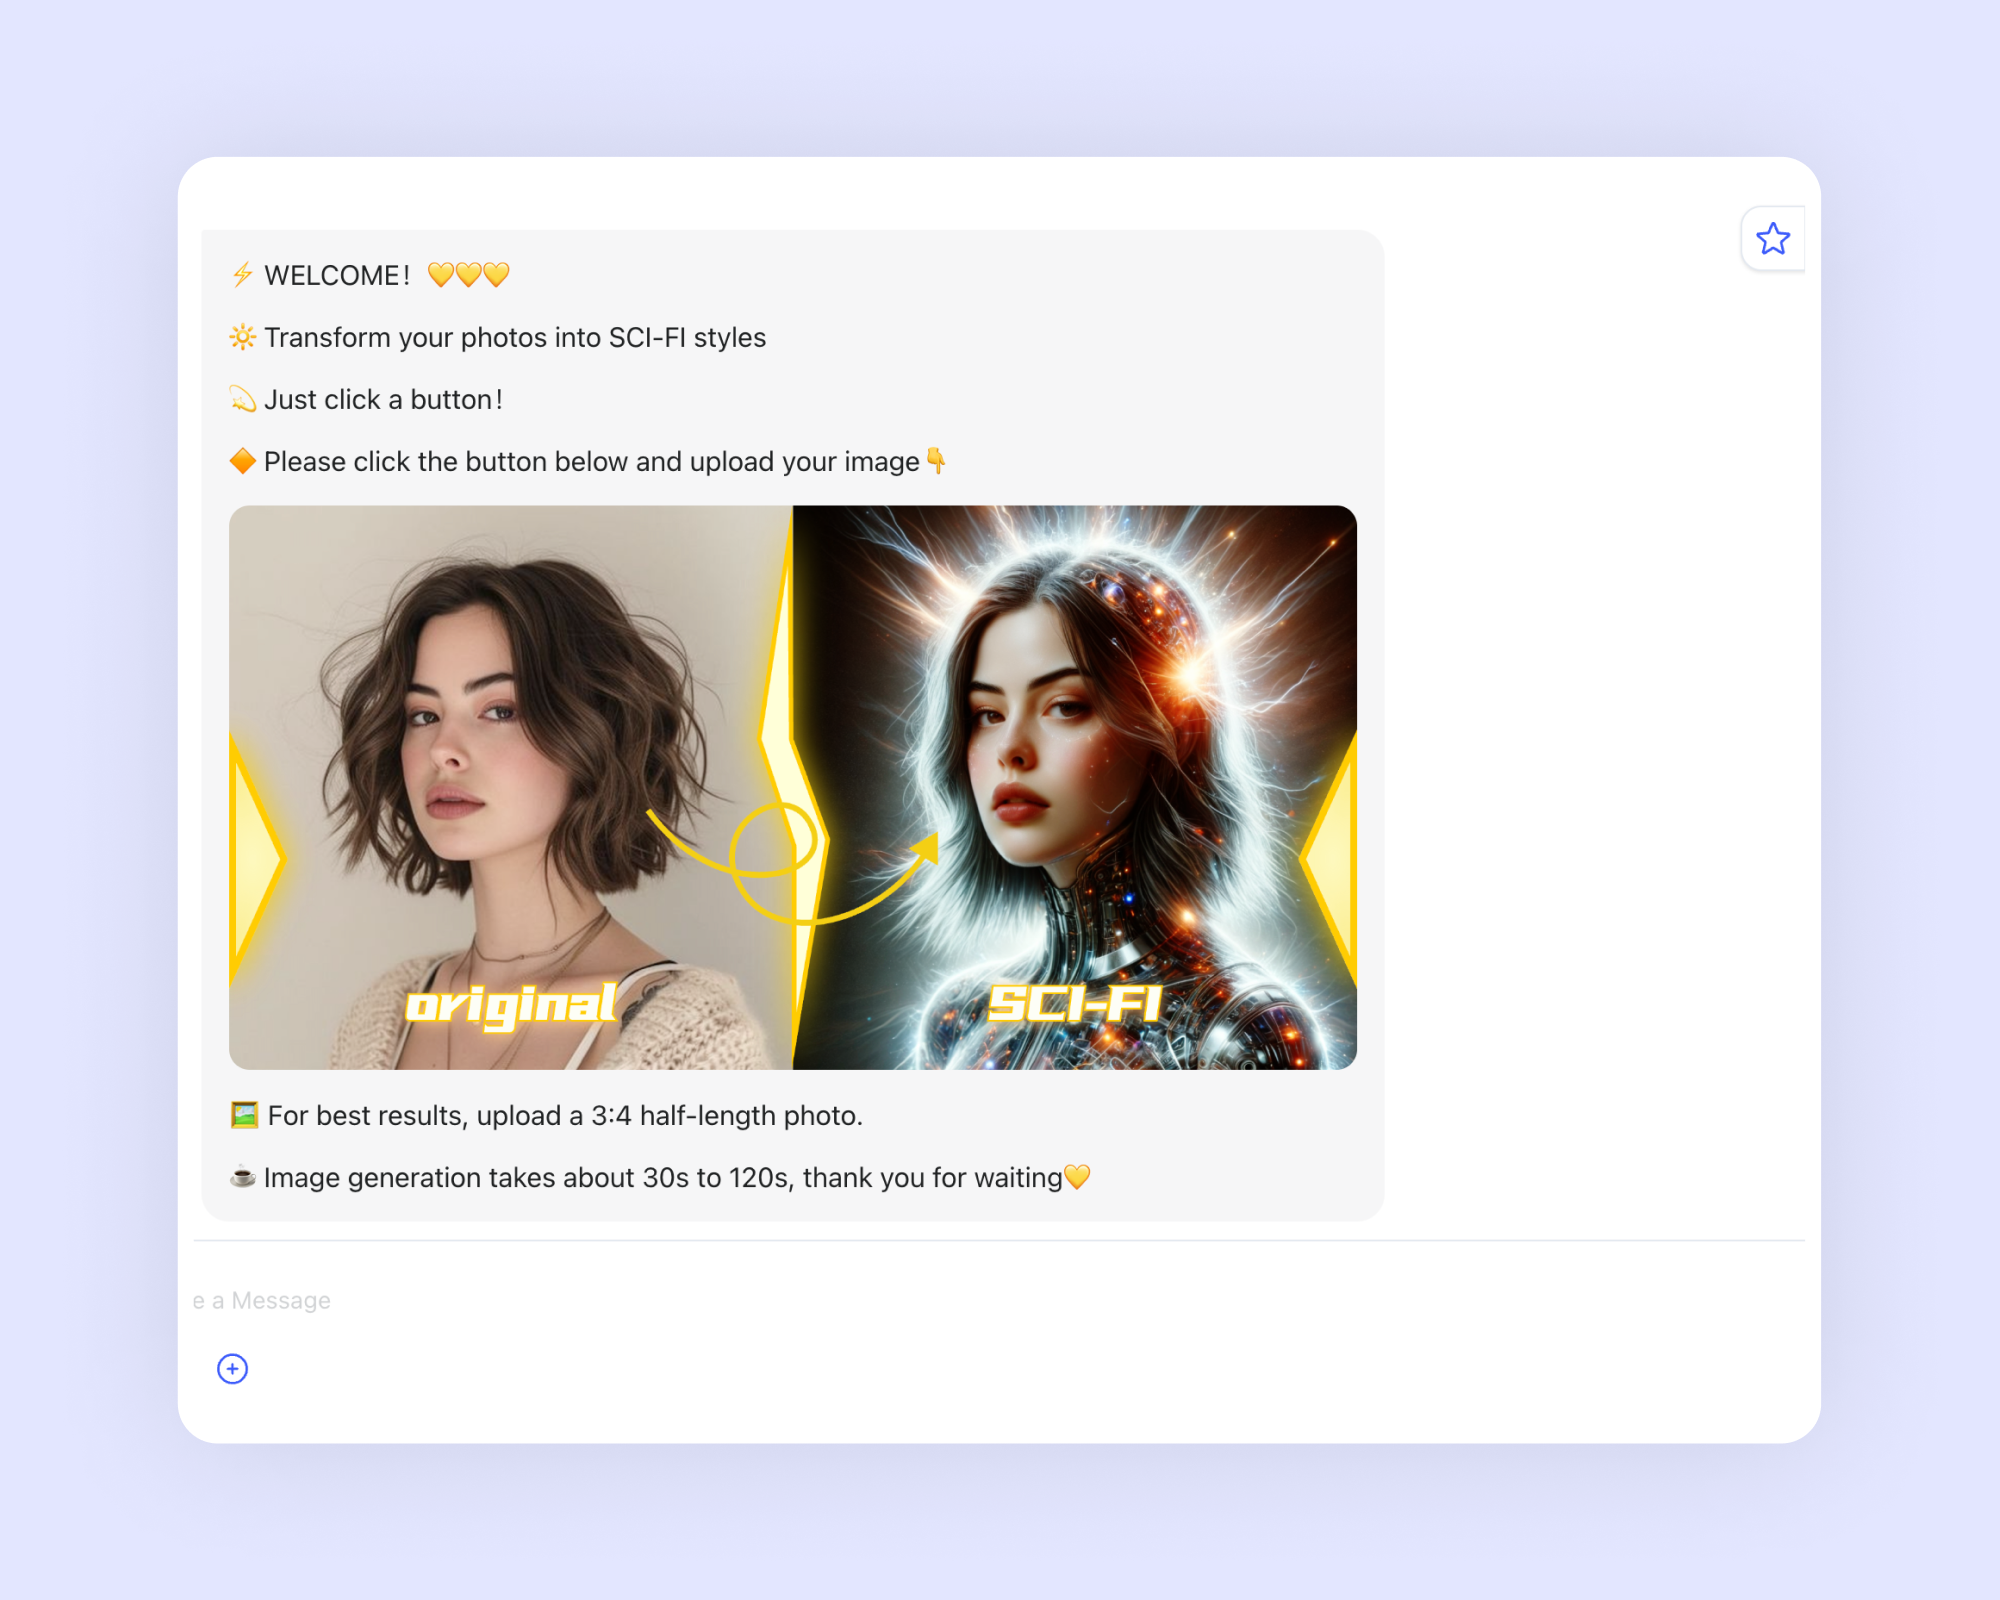Click the orange diamond emoji before Please
This screenshot has height=1600, width=2000.
point(242,461)
